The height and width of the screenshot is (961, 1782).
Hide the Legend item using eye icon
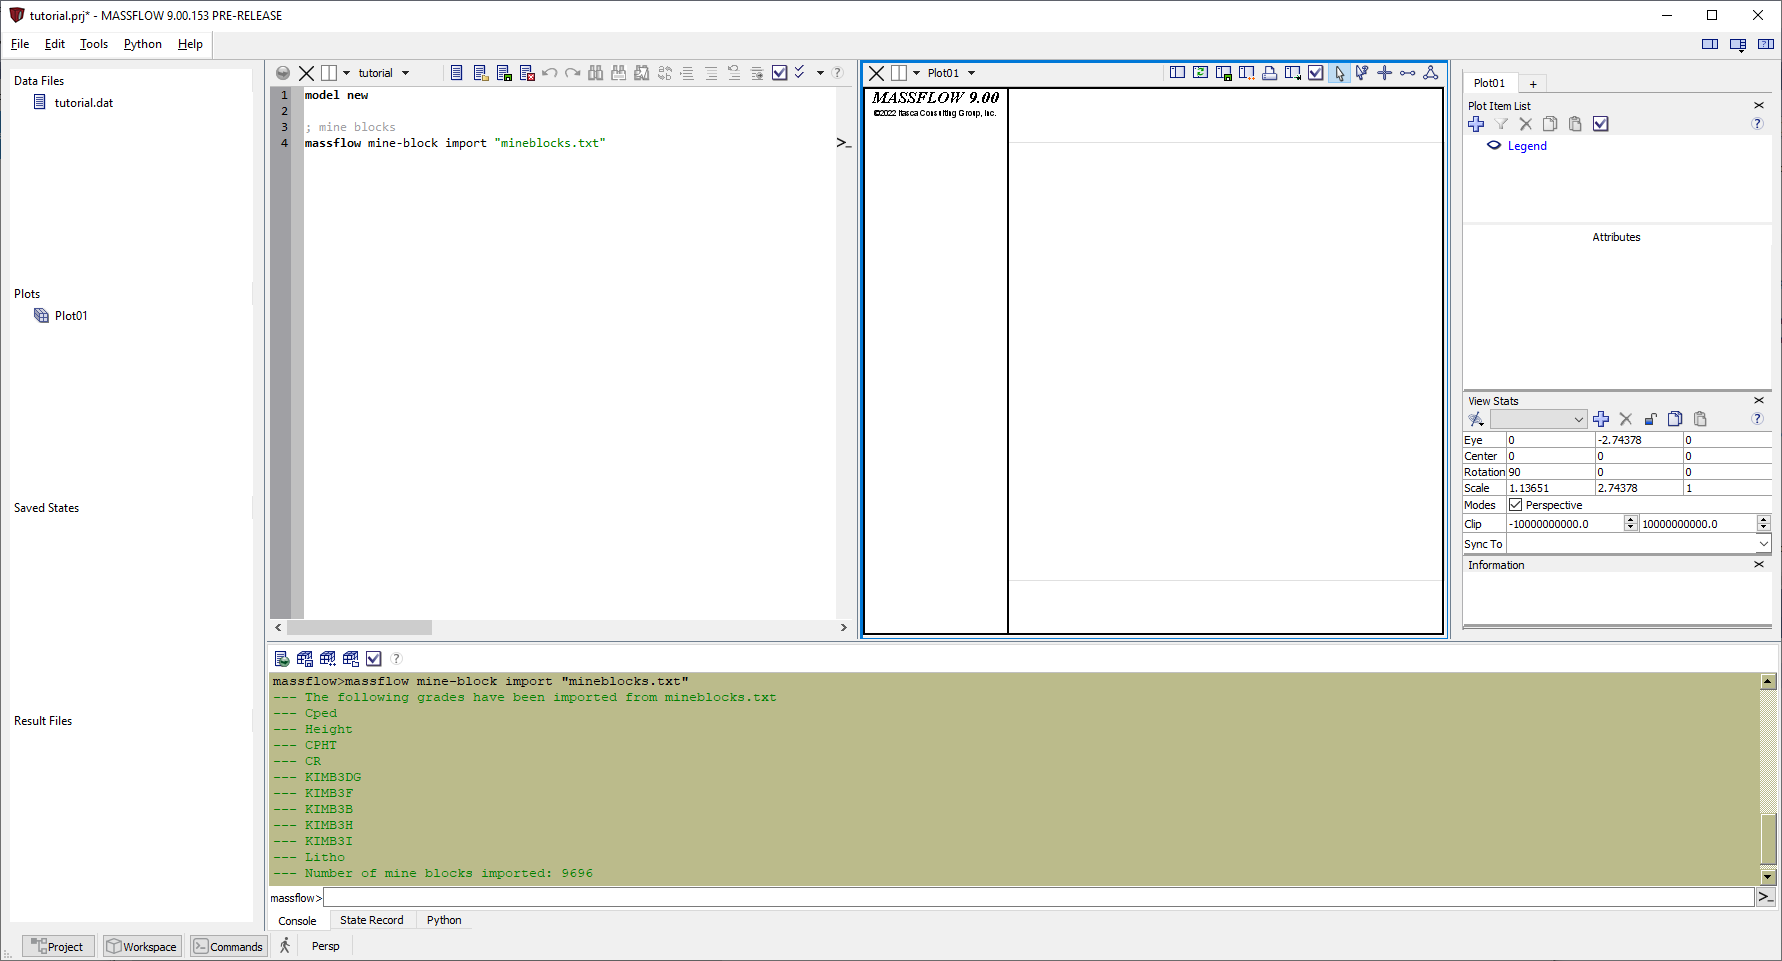(1494, 146)
